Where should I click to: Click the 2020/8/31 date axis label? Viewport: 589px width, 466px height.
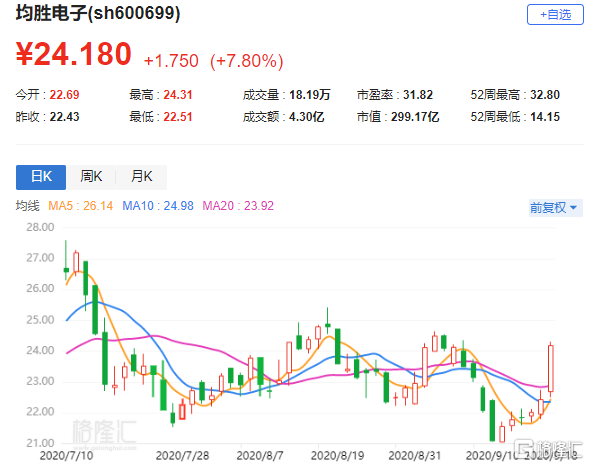pos(414,456)
